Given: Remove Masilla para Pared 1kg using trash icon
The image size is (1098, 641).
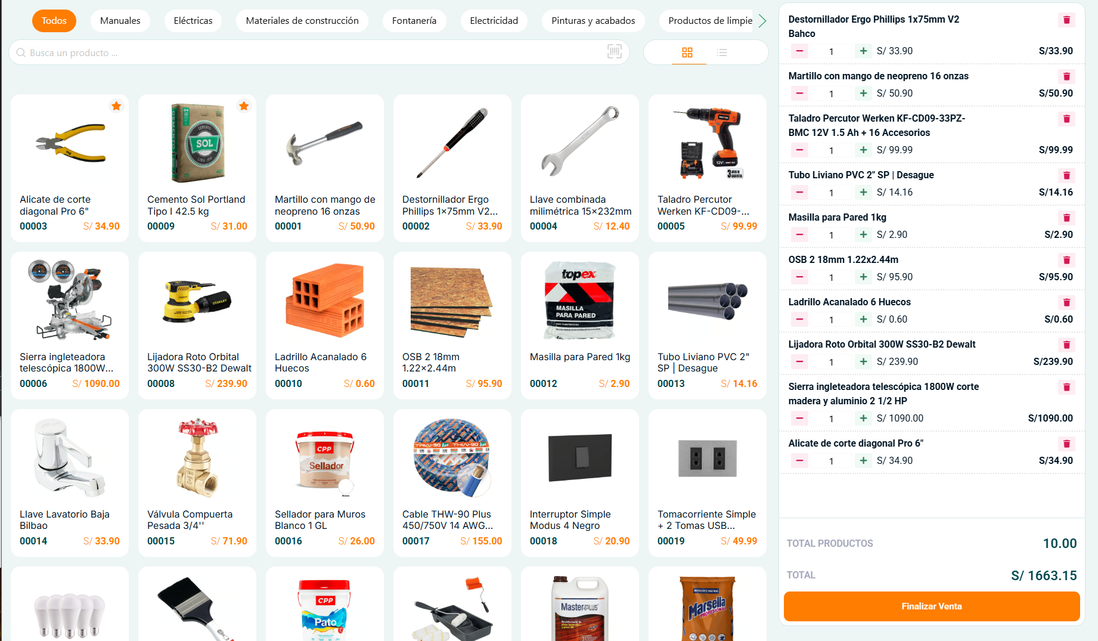Looking at the screenshot, I should [x=1066, y=218].
